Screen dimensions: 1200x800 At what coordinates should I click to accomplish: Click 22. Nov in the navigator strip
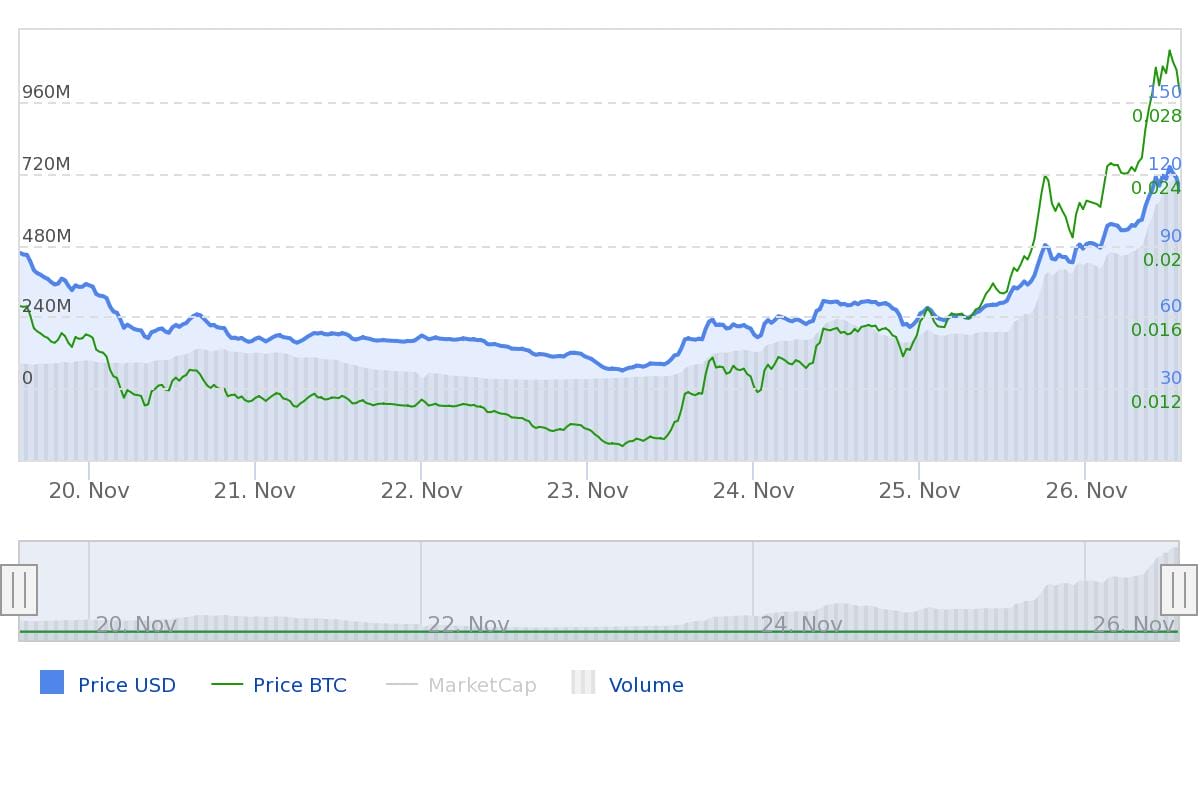[468, 625]
